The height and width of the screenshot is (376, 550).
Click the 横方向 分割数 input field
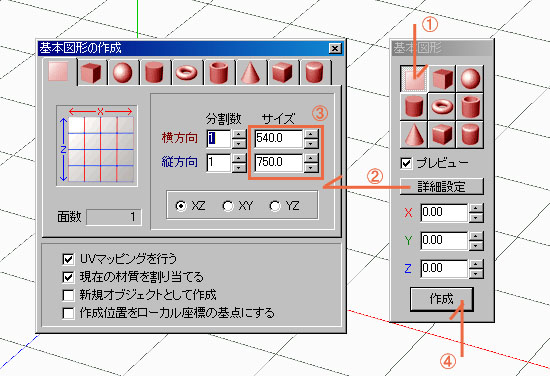[x=219, y=139]
